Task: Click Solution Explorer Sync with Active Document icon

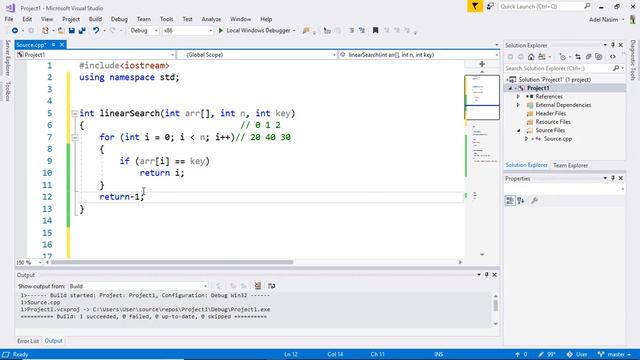Action: pos(578,57)
